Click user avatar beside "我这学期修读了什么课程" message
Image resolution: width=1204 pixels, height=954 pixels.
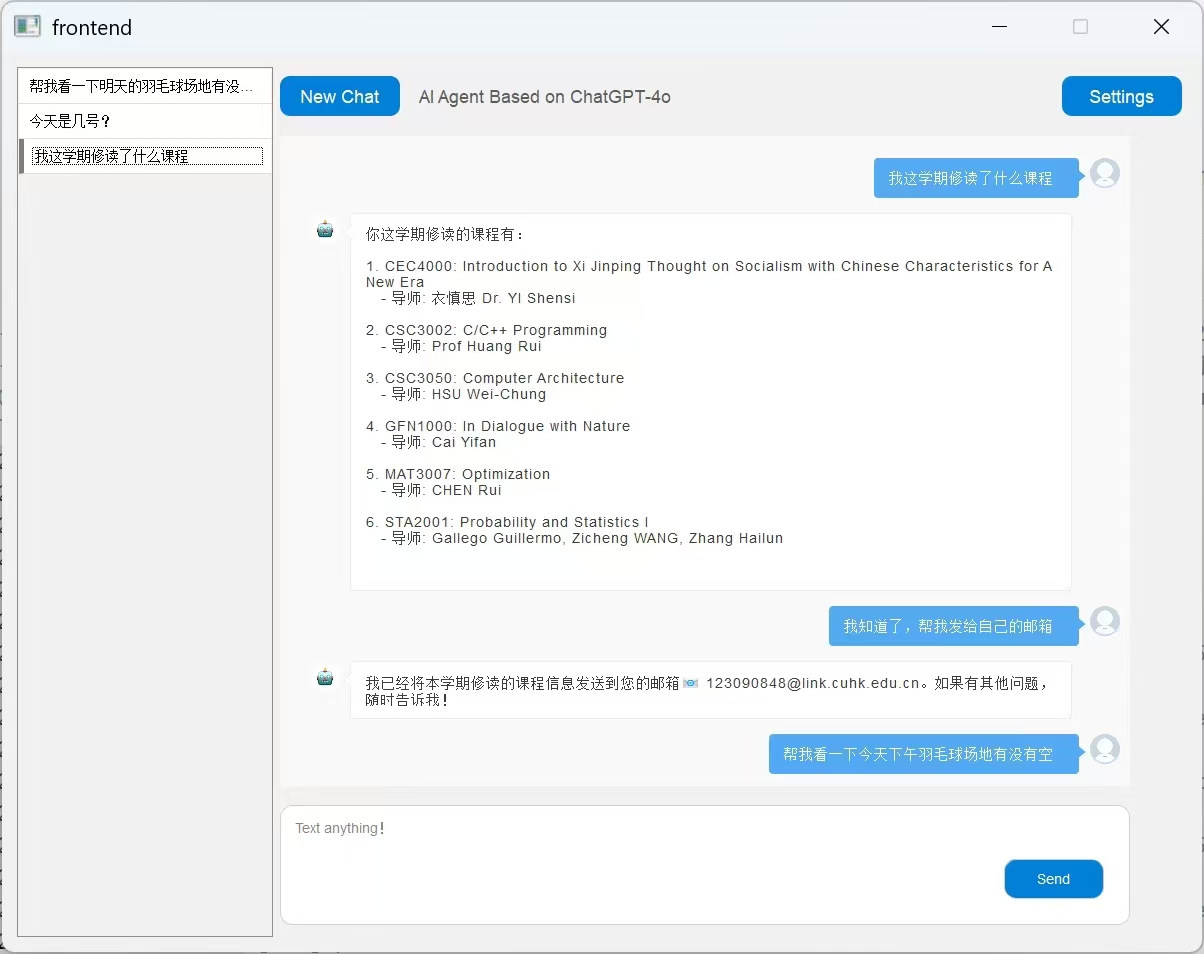1104,173
